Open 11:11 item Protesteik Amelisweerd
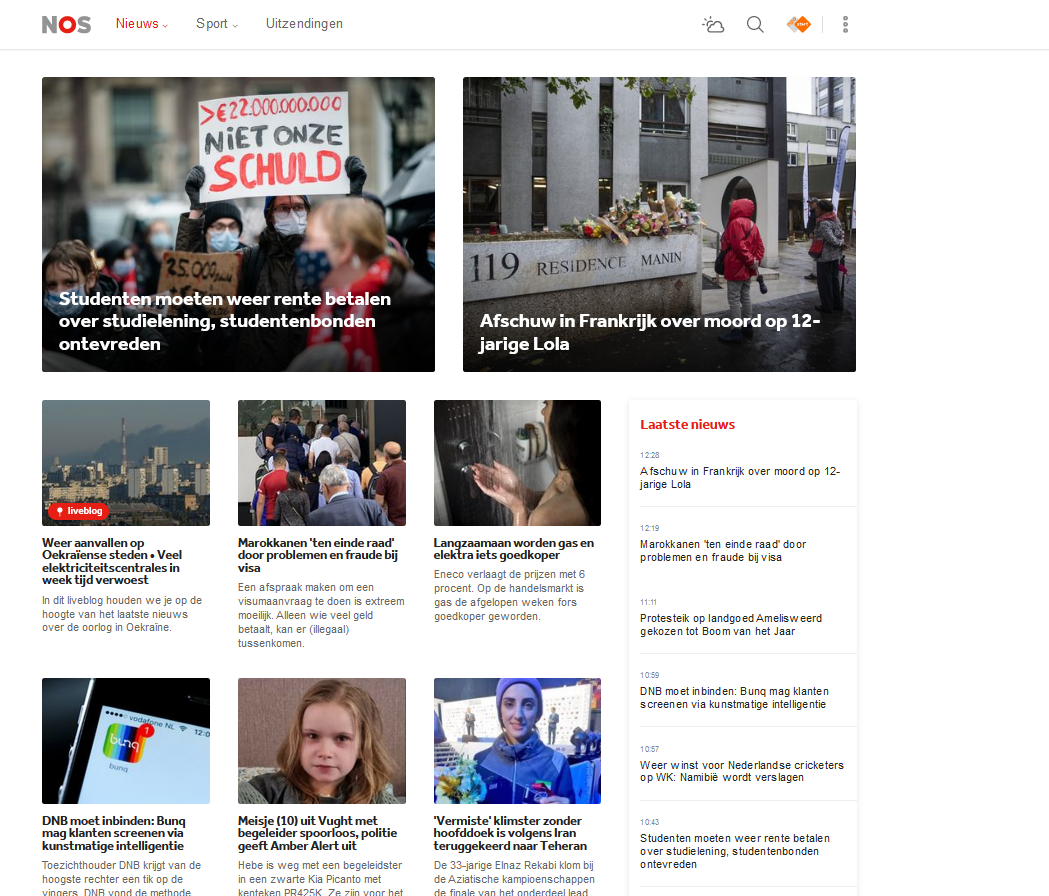Screen dimensions: 1049x896 (731, 624)
